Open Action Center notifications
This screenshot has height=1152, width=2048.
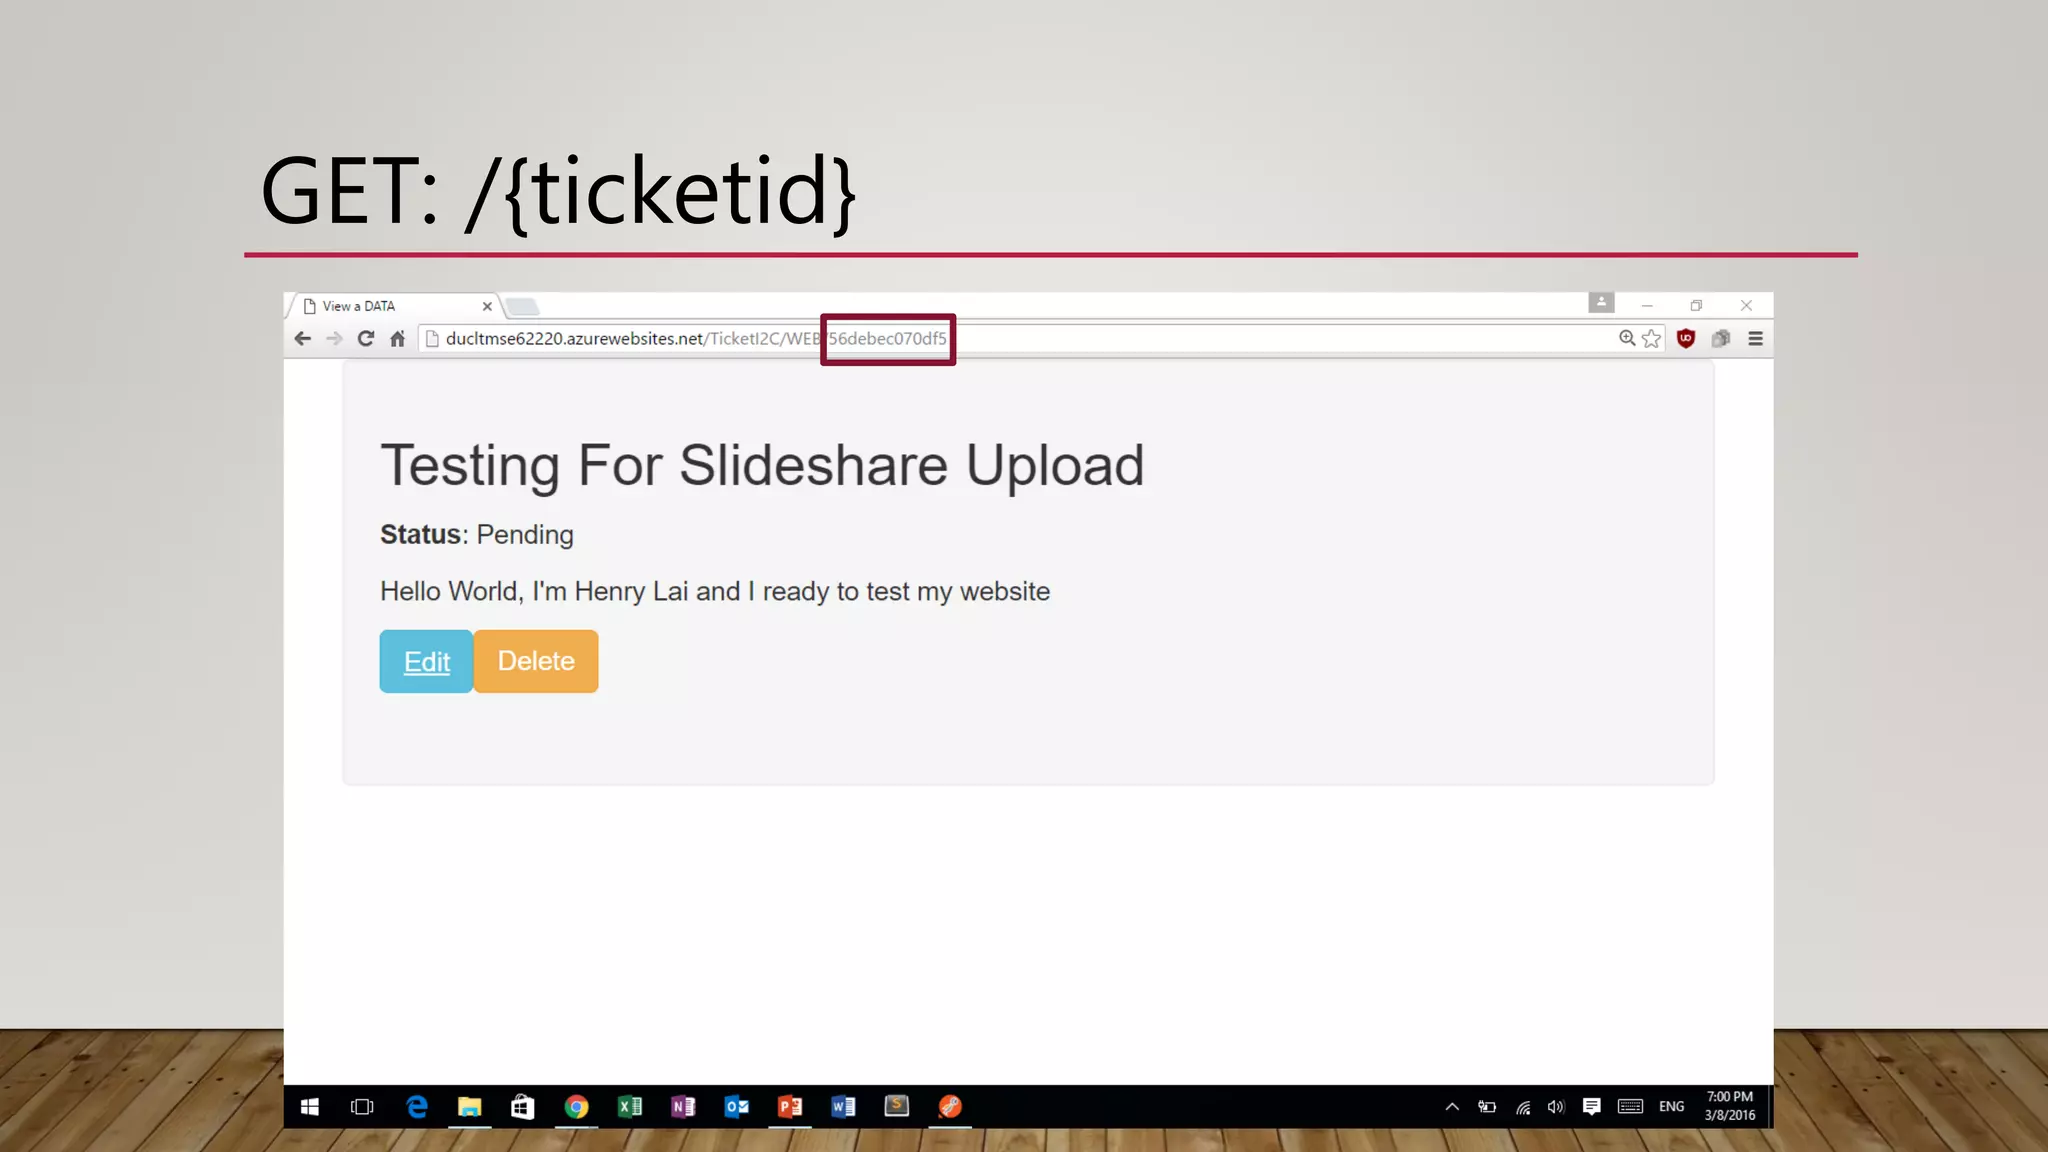pyautogui.click(x=1591, y=1106)
